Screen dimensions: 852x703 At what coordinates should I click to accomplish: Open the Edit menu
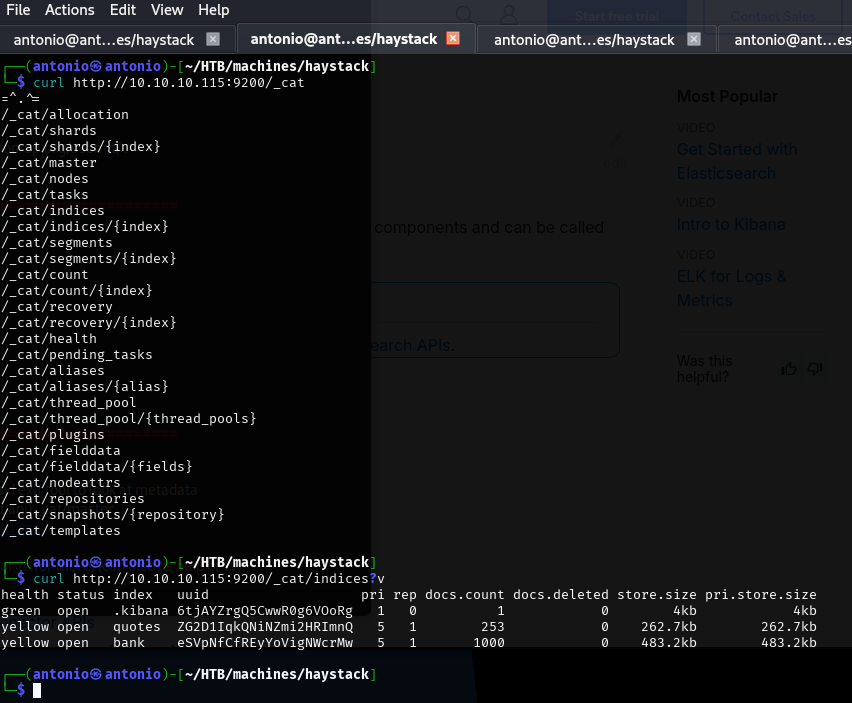[x=123, y=10]
